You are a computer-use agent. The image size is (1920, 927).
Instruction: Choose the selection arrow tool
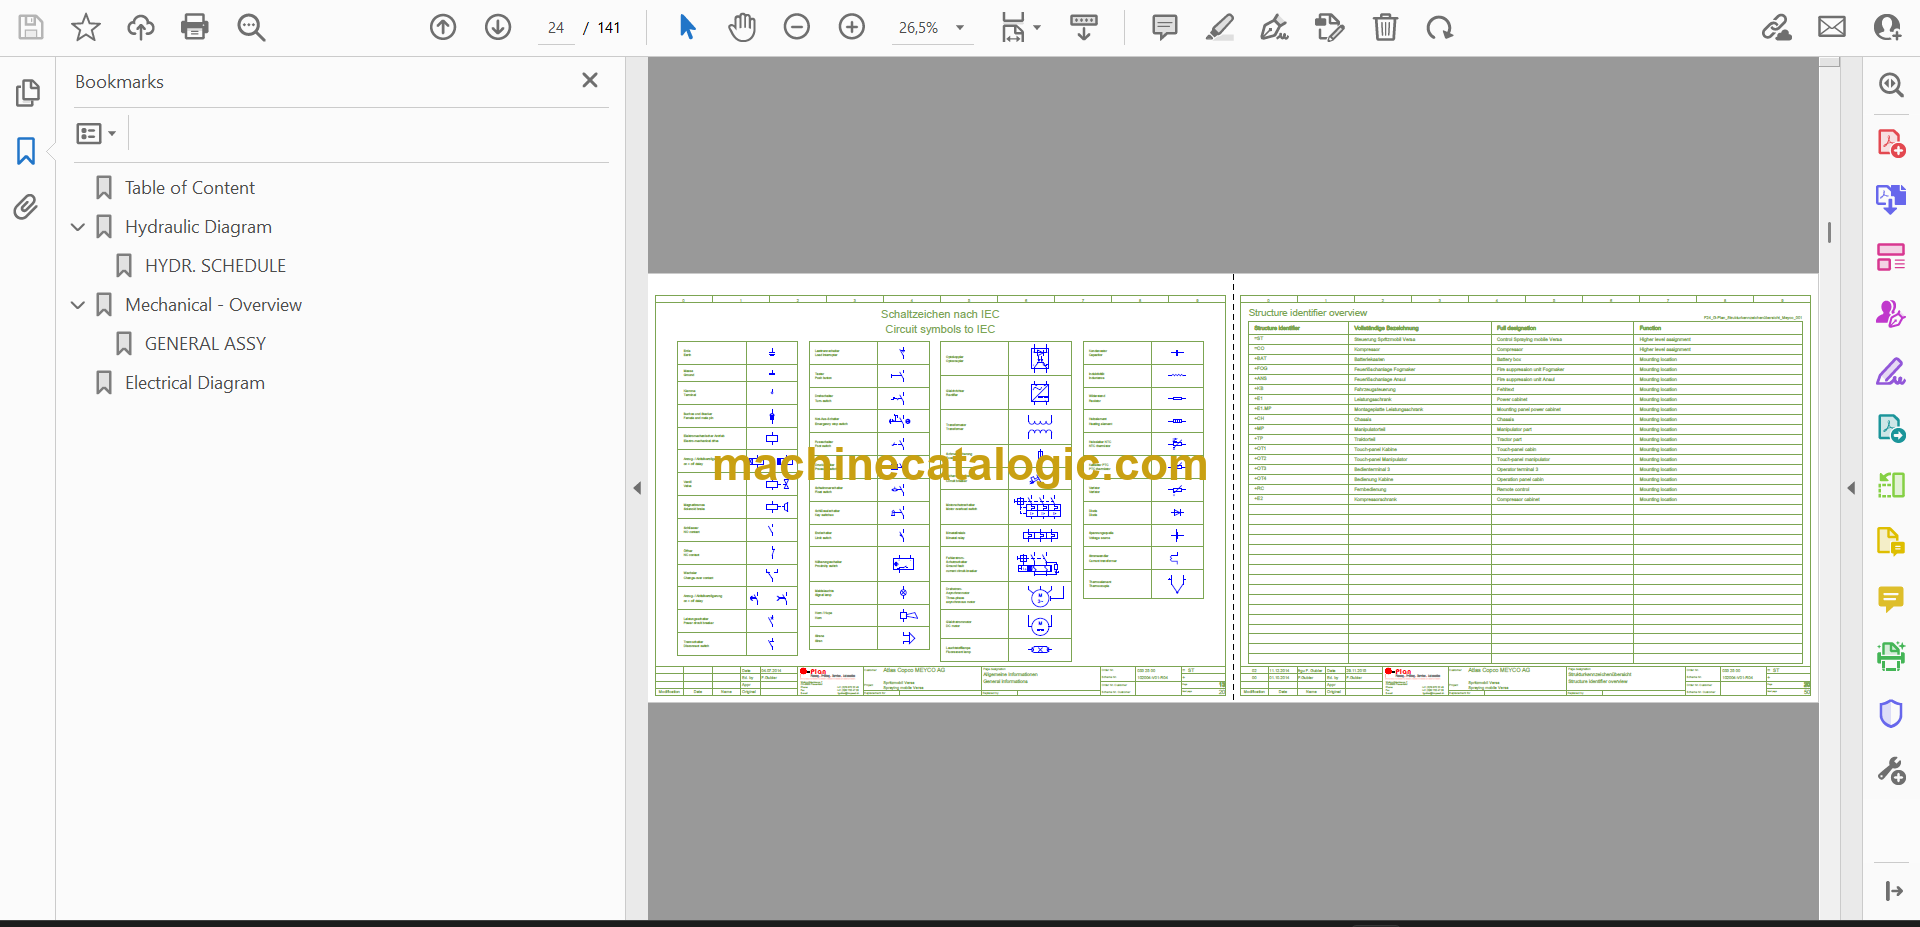point(687,27)
